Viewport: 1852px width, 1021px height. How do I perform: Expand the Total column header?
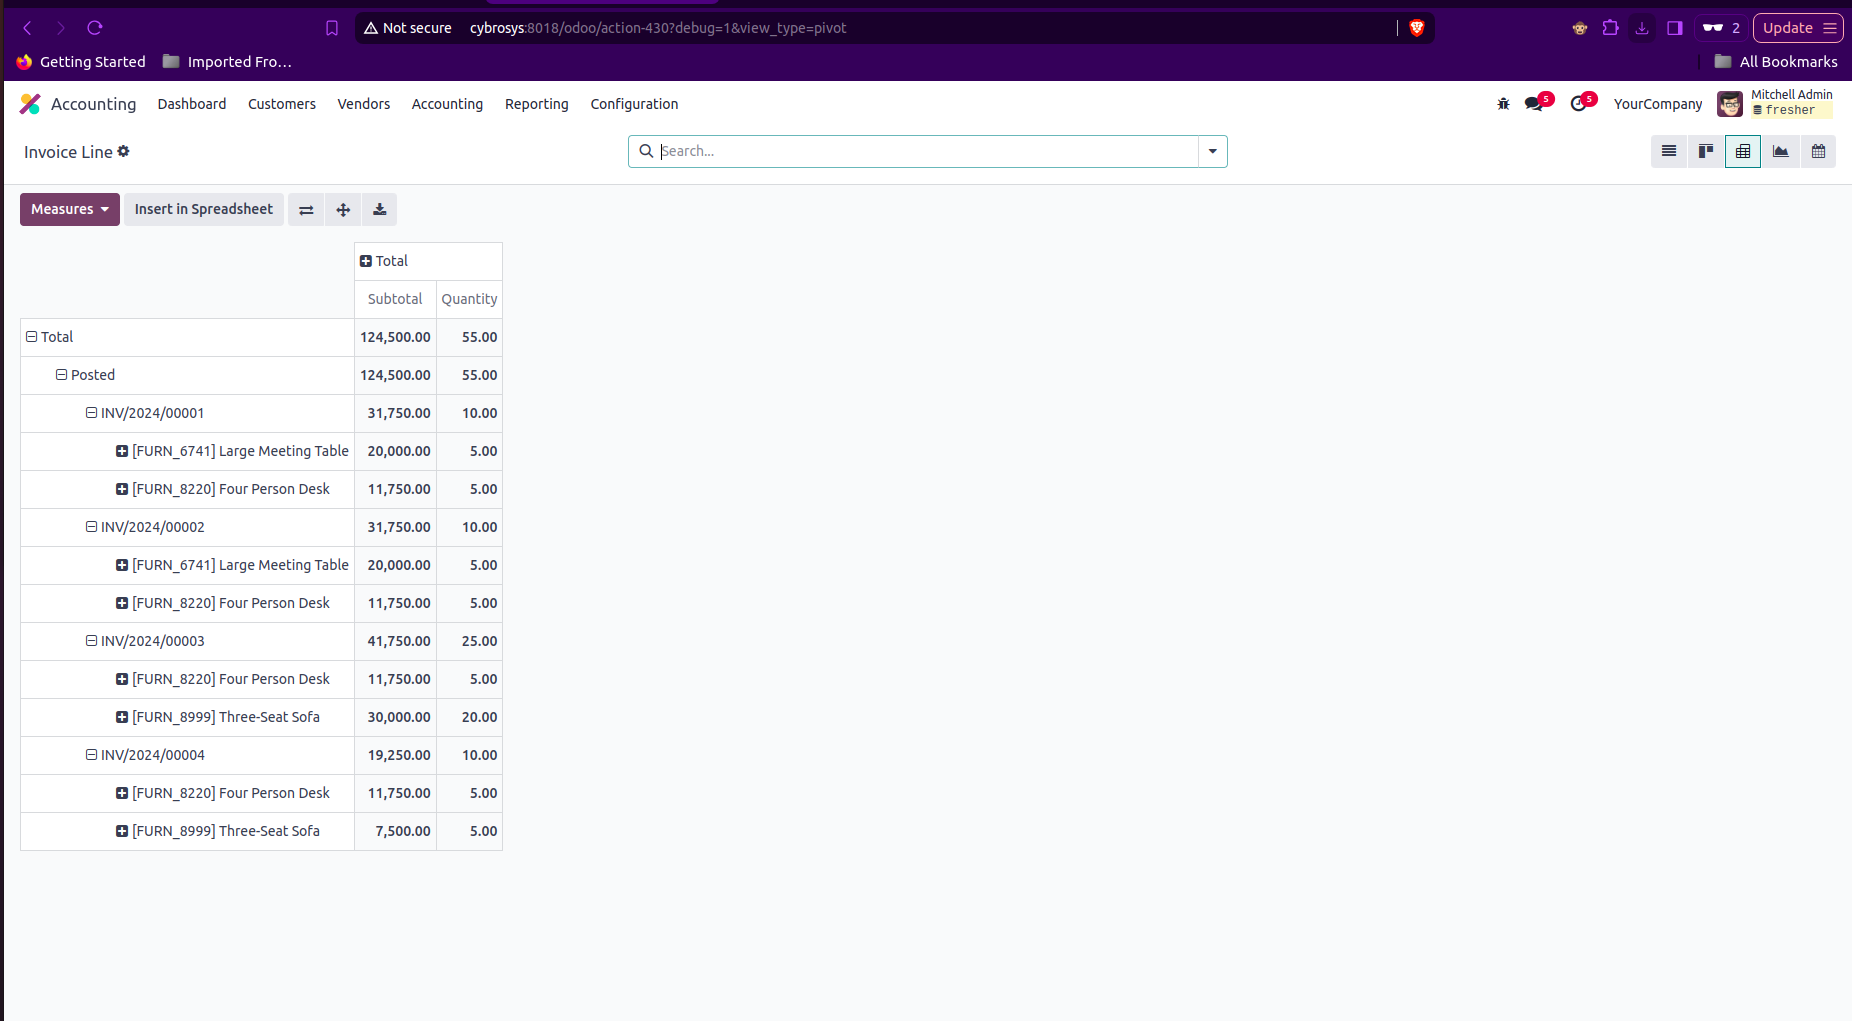point(384,261)
